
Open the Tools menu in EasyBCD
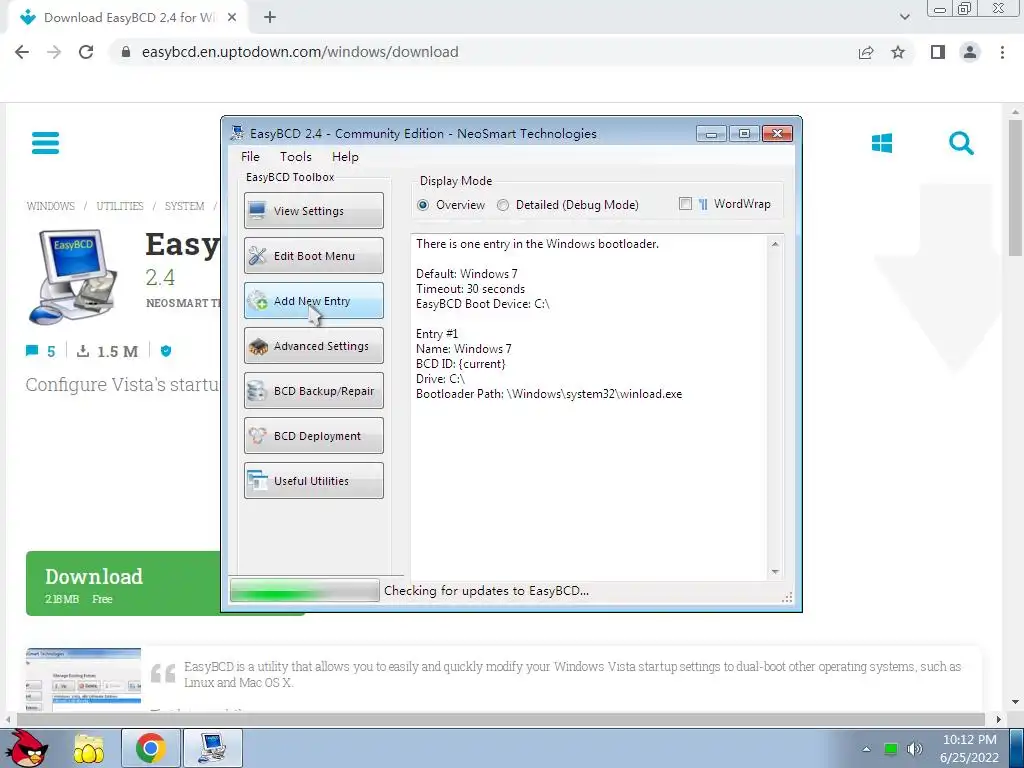click(x=296, y=157)
